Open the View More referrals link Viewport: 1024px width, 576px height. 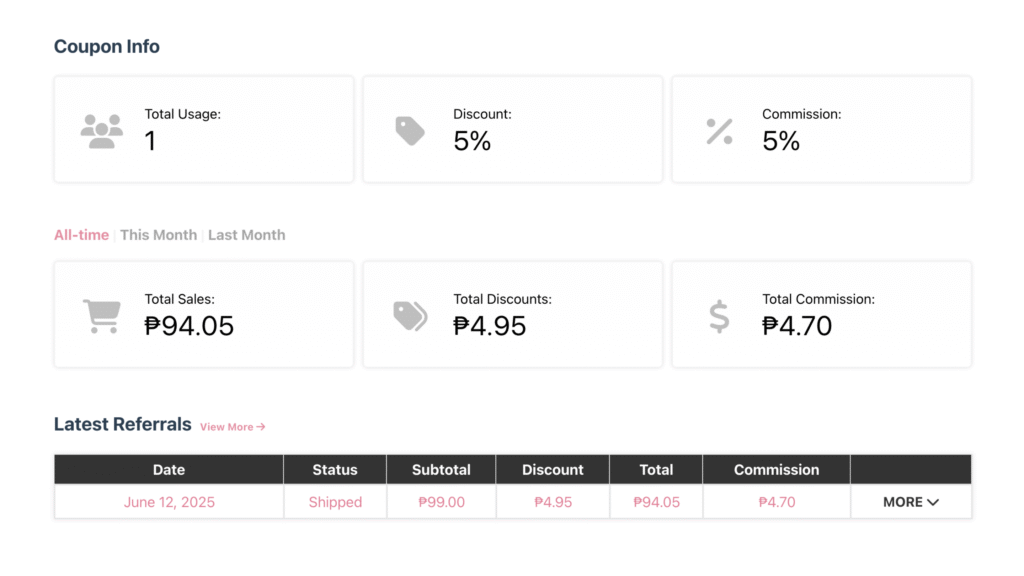(232, 427)
